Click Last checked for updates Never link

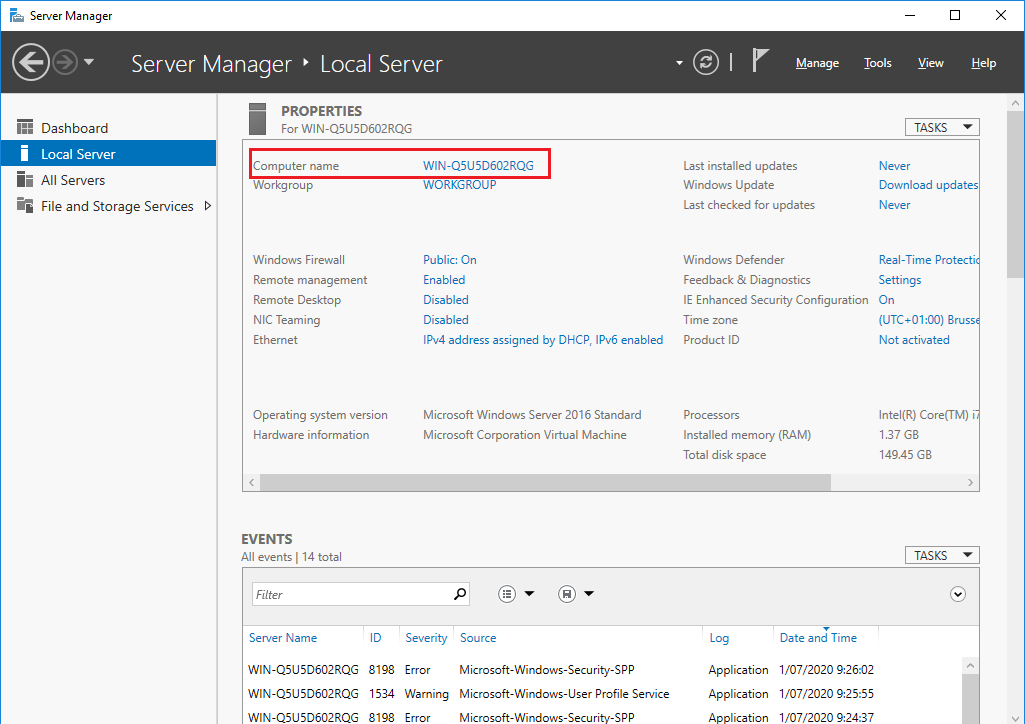coord(894,205)
